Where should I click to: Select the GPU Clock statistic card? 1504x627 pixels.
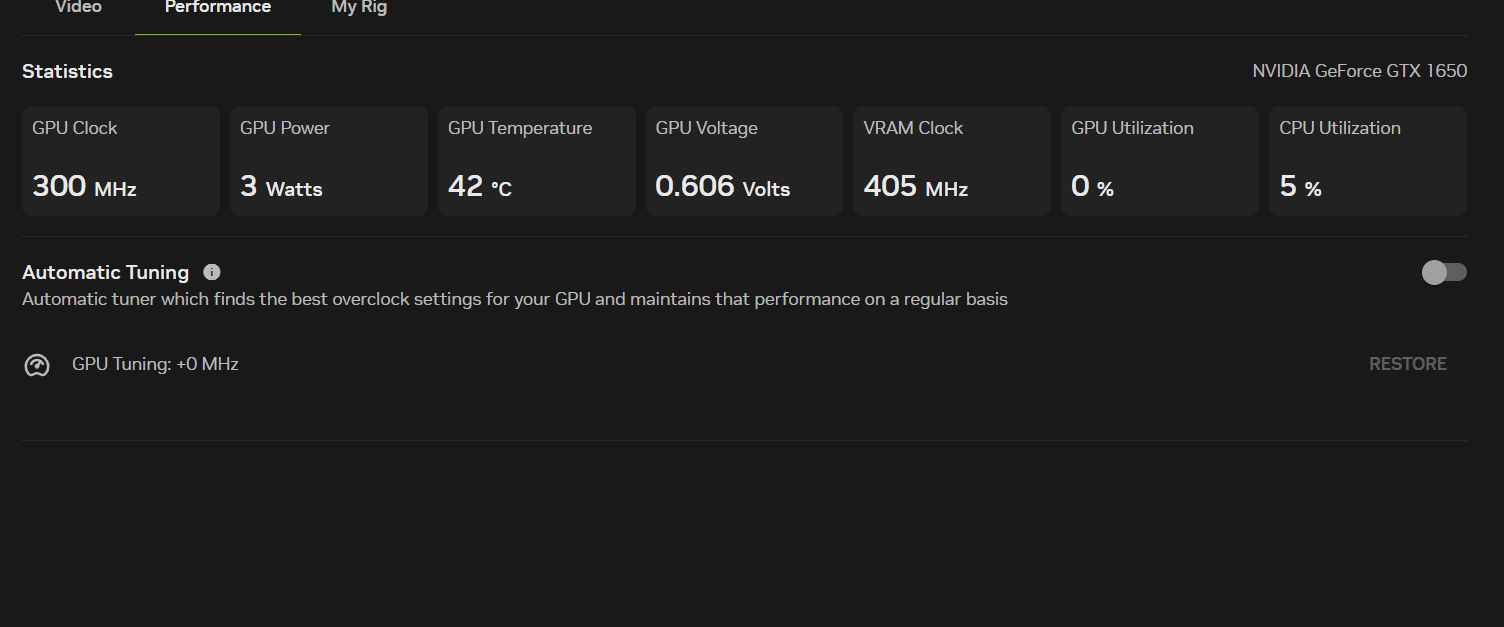click(x=120, y=160)
